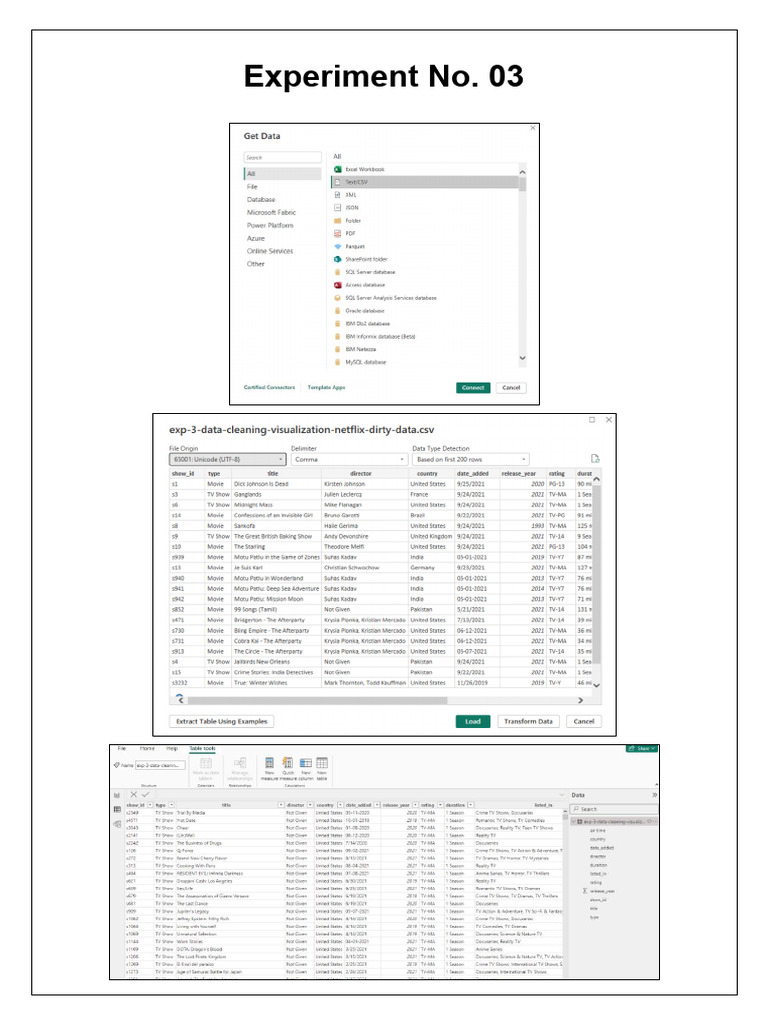Open the Home tab

coord(148,748)
